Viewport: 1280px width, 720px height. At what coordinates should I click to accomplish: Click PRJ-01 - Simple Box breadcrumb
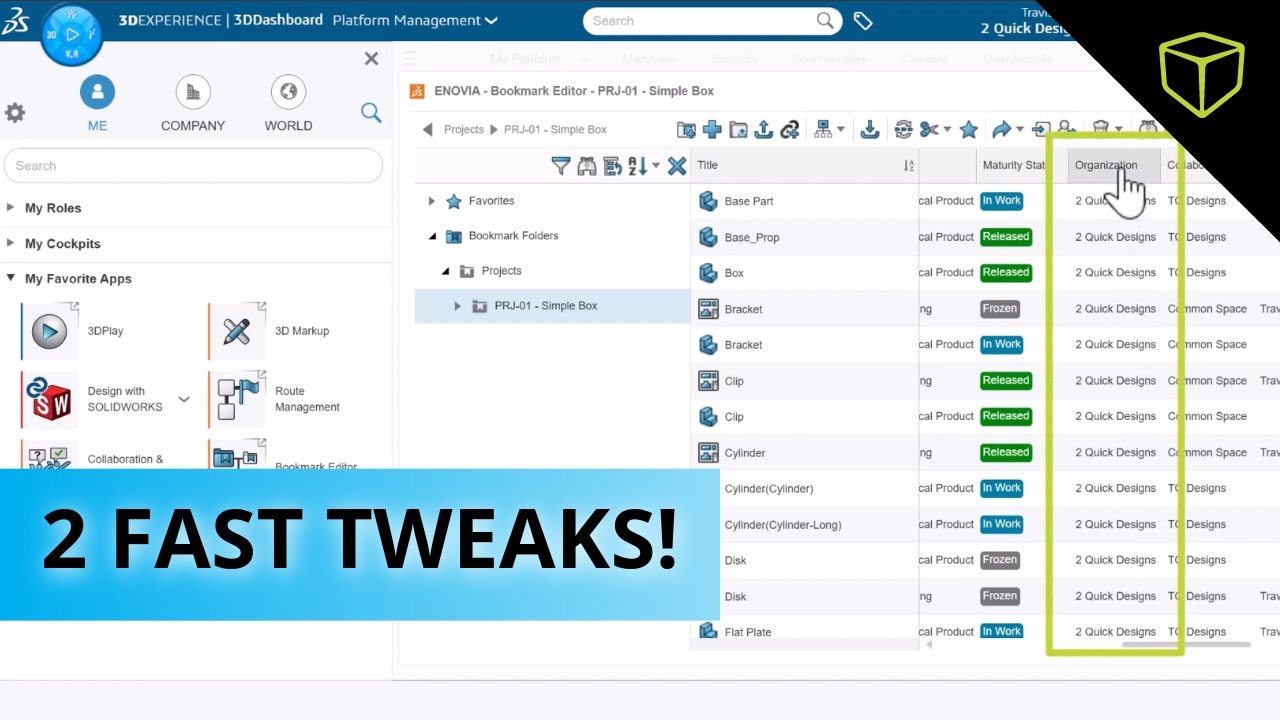tap(555, 129)
